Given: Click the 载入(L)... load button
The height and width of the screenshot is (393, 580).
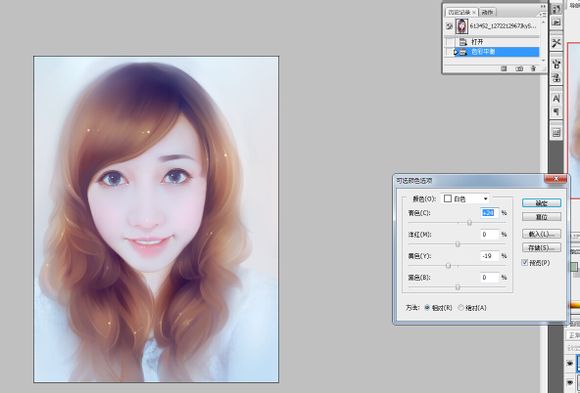Looking at the screenshot, I should click(x=542, y=234).
